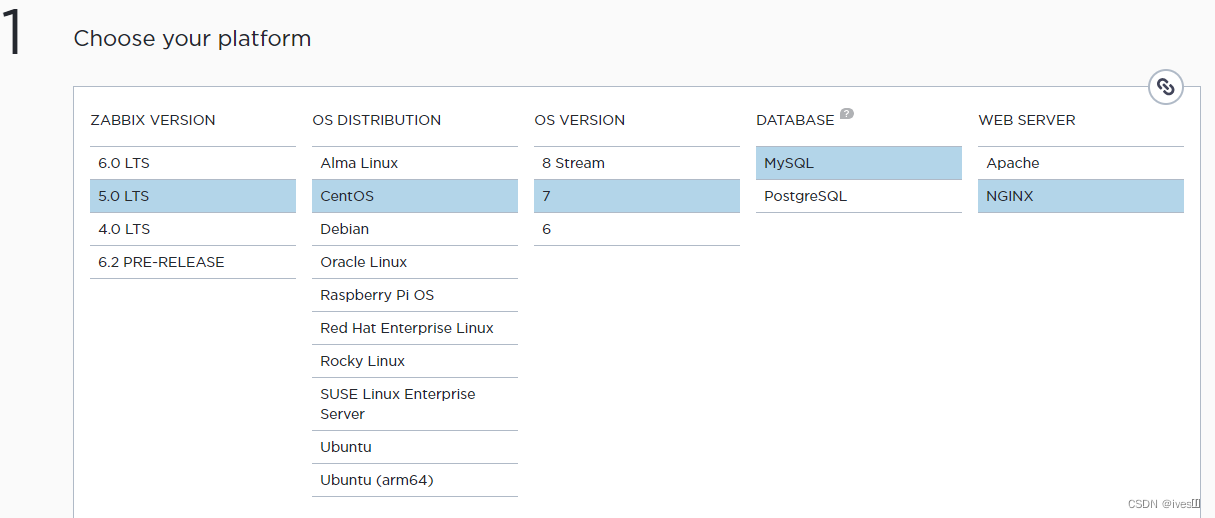Select Rocky Linux distribution

pyautogui.click(x=414, y=361)
